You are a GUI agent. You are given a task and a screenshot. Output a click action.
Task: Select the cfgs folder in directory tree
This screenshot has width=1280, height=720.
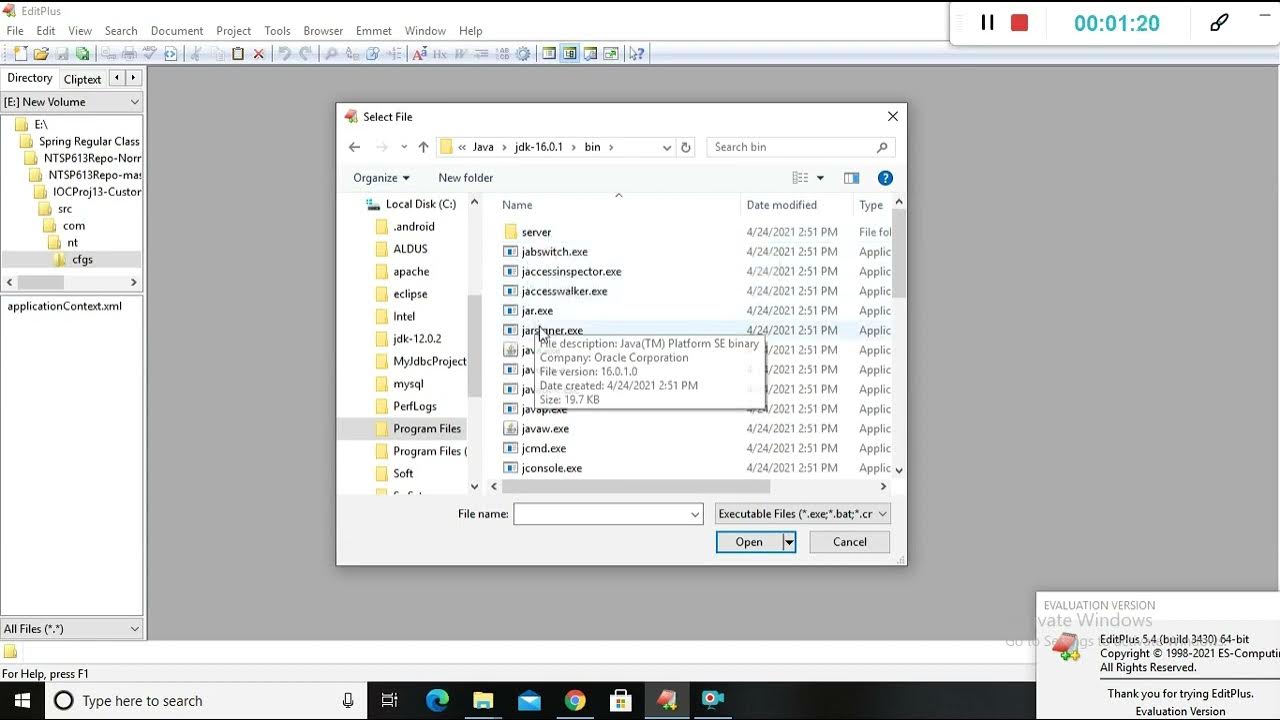pyautogui.click(x=82, y=260)
